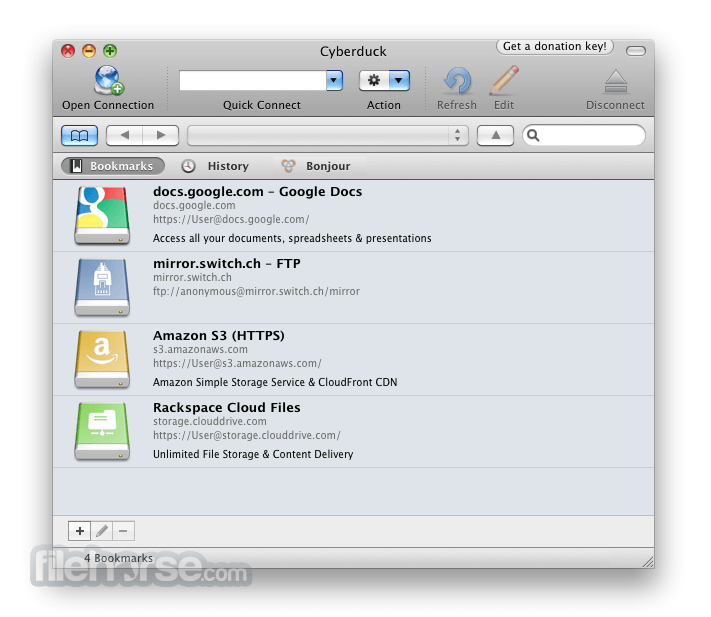Edit selected bookmark with bottom pencil button
This screenshot has width=711, height=617.
pos(102,531)
